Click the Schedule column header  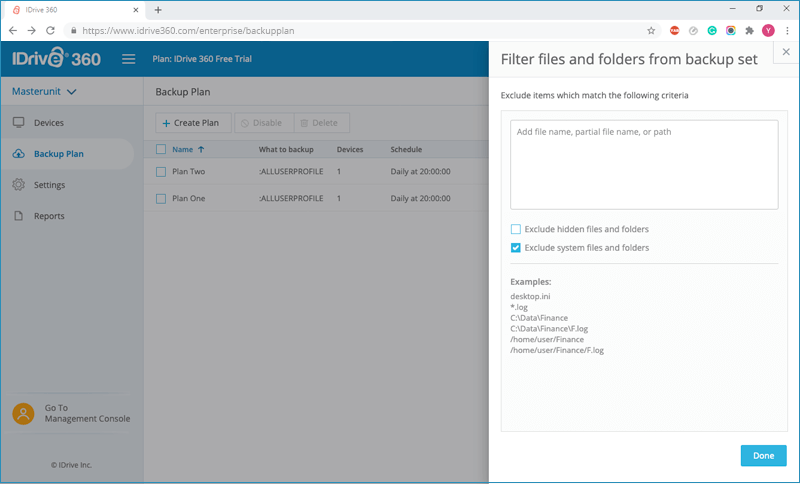[406, 149]
